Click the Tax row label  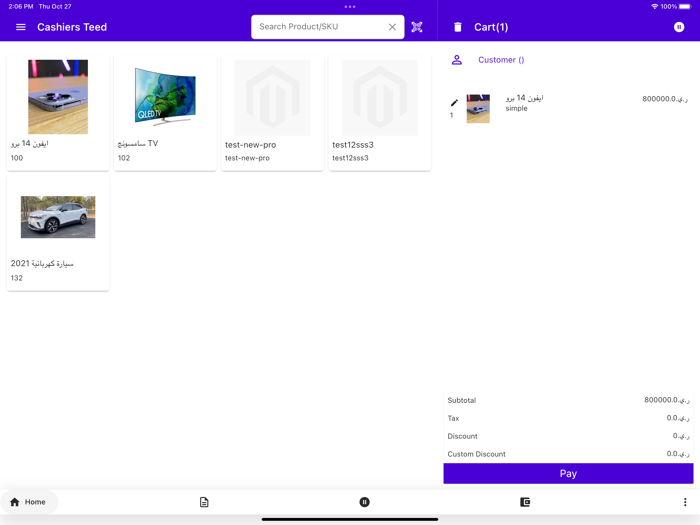coord(453,418)
